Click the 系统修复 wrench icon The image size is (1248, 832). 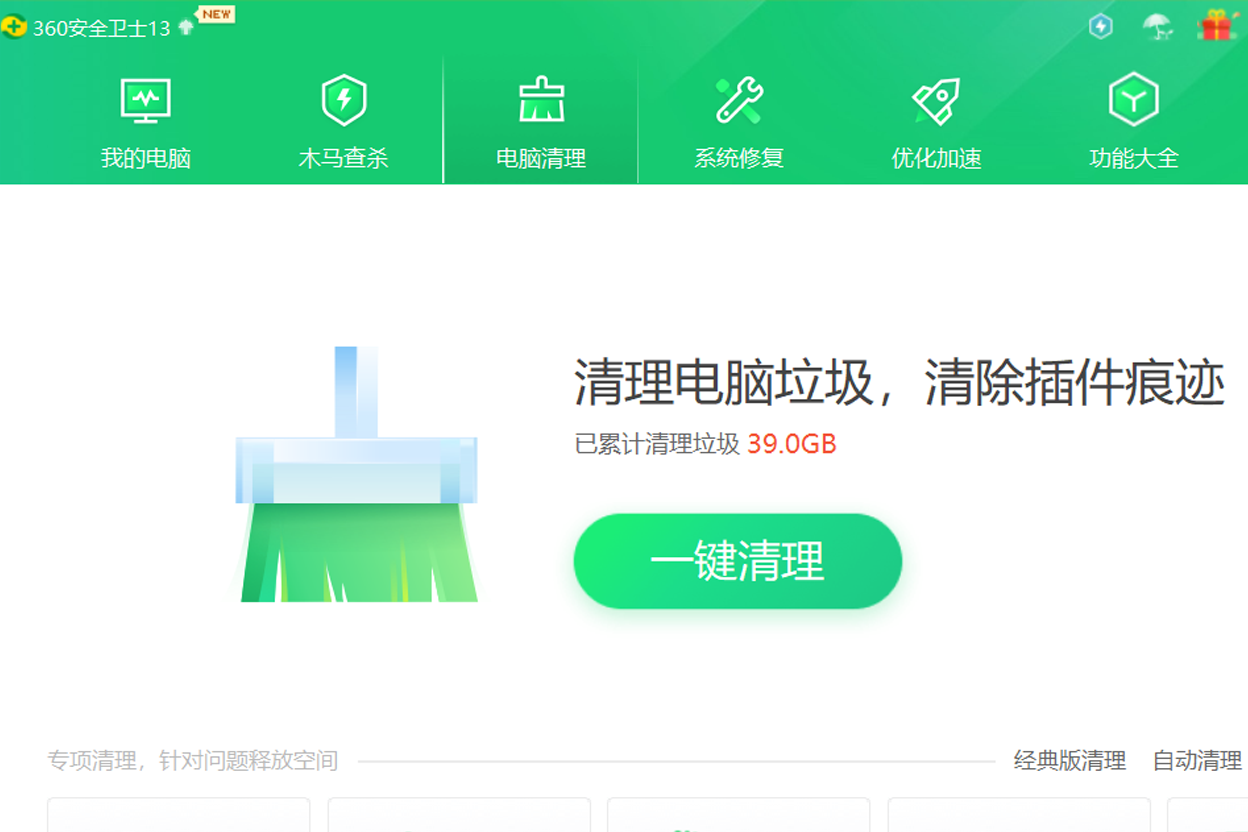pyautogui.click(x=739, y=100)
